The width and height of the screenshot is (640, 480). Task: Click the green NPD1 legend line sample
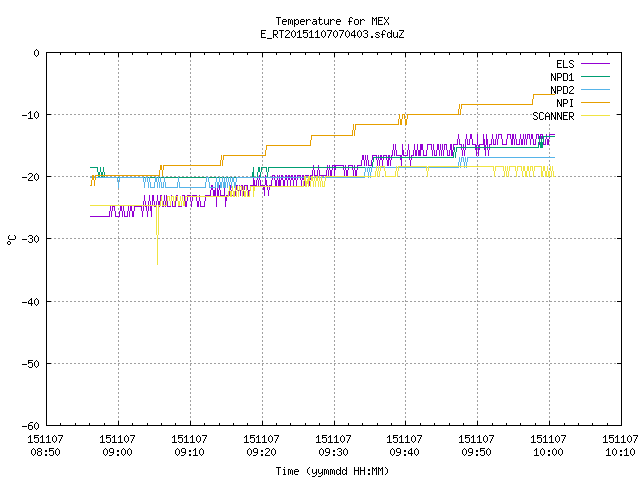(x=595, y=77)
